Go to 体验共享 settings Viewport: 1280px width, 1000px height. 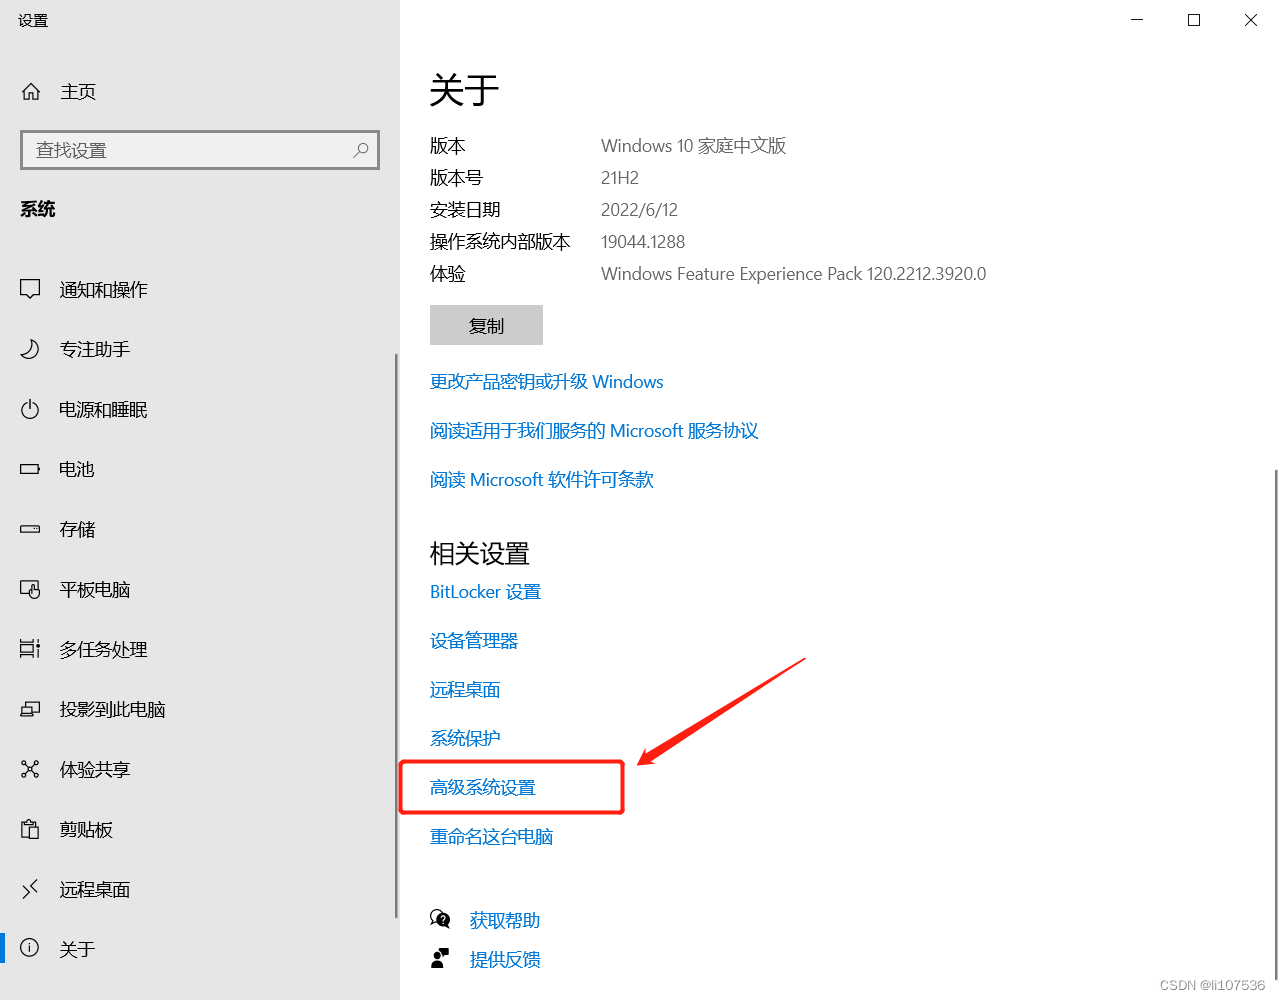coord(198,769)
